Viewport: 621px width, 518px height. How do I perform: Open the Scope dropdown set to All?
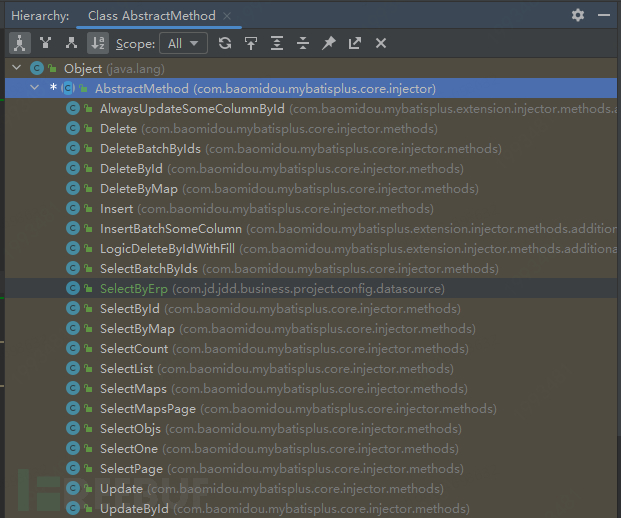tap(186, 43)
